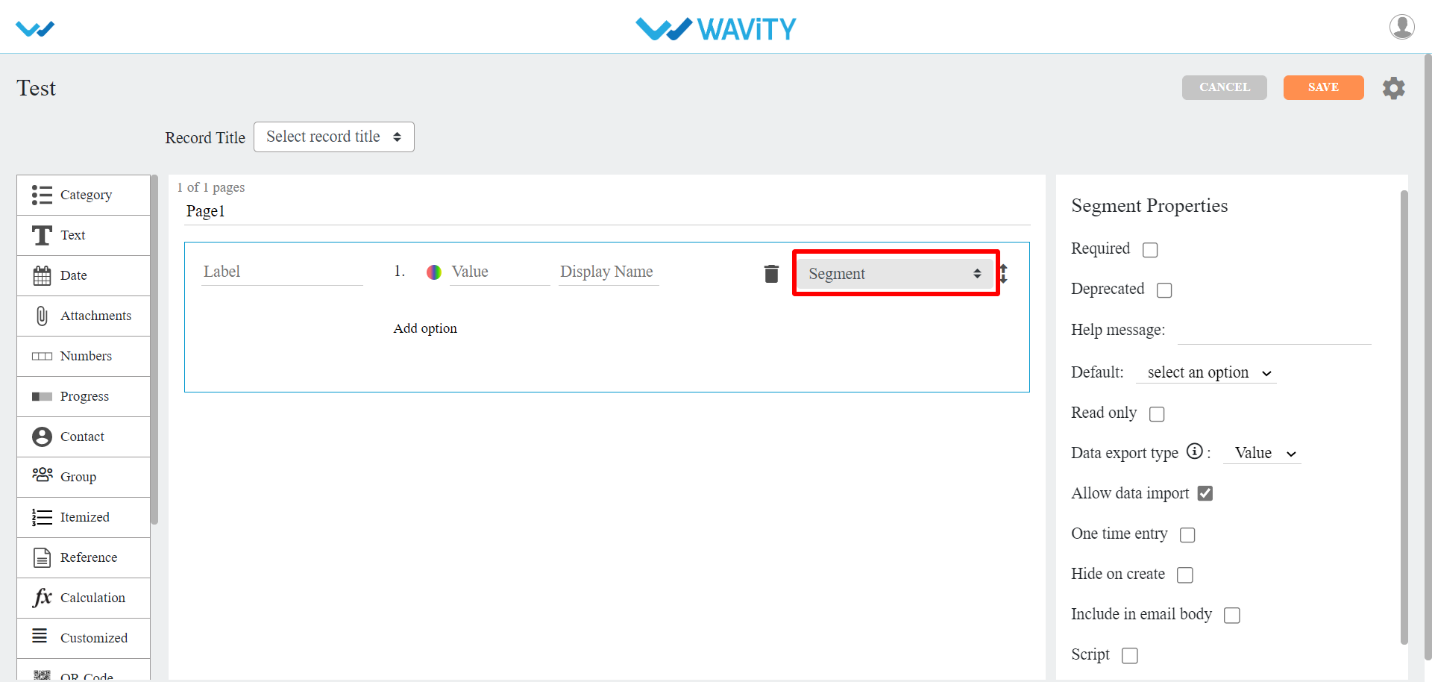The image size is (1432, 682).
Task: Click the Reference label in sidebar
Action: (89, 558)
